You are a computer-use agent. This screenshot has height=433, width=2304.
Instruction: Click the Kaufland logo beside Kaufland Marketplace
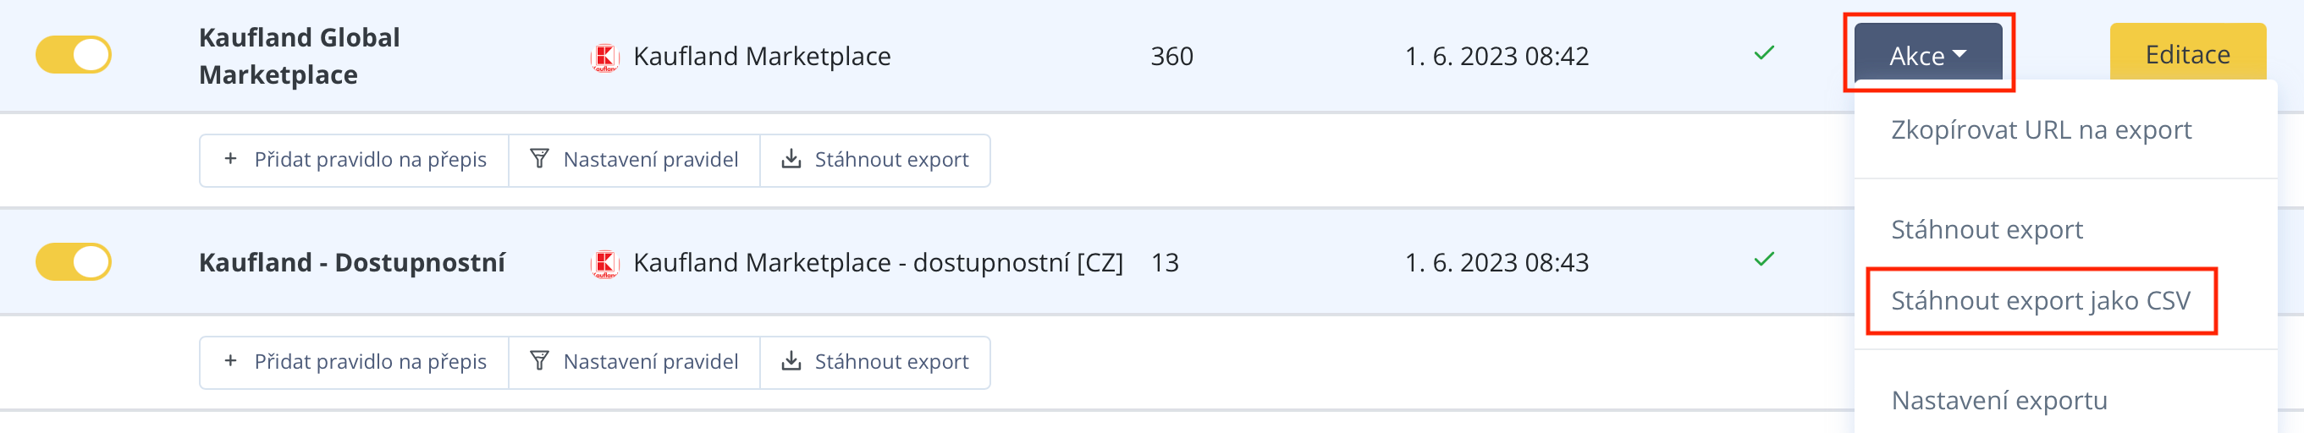tap(605, 57)
